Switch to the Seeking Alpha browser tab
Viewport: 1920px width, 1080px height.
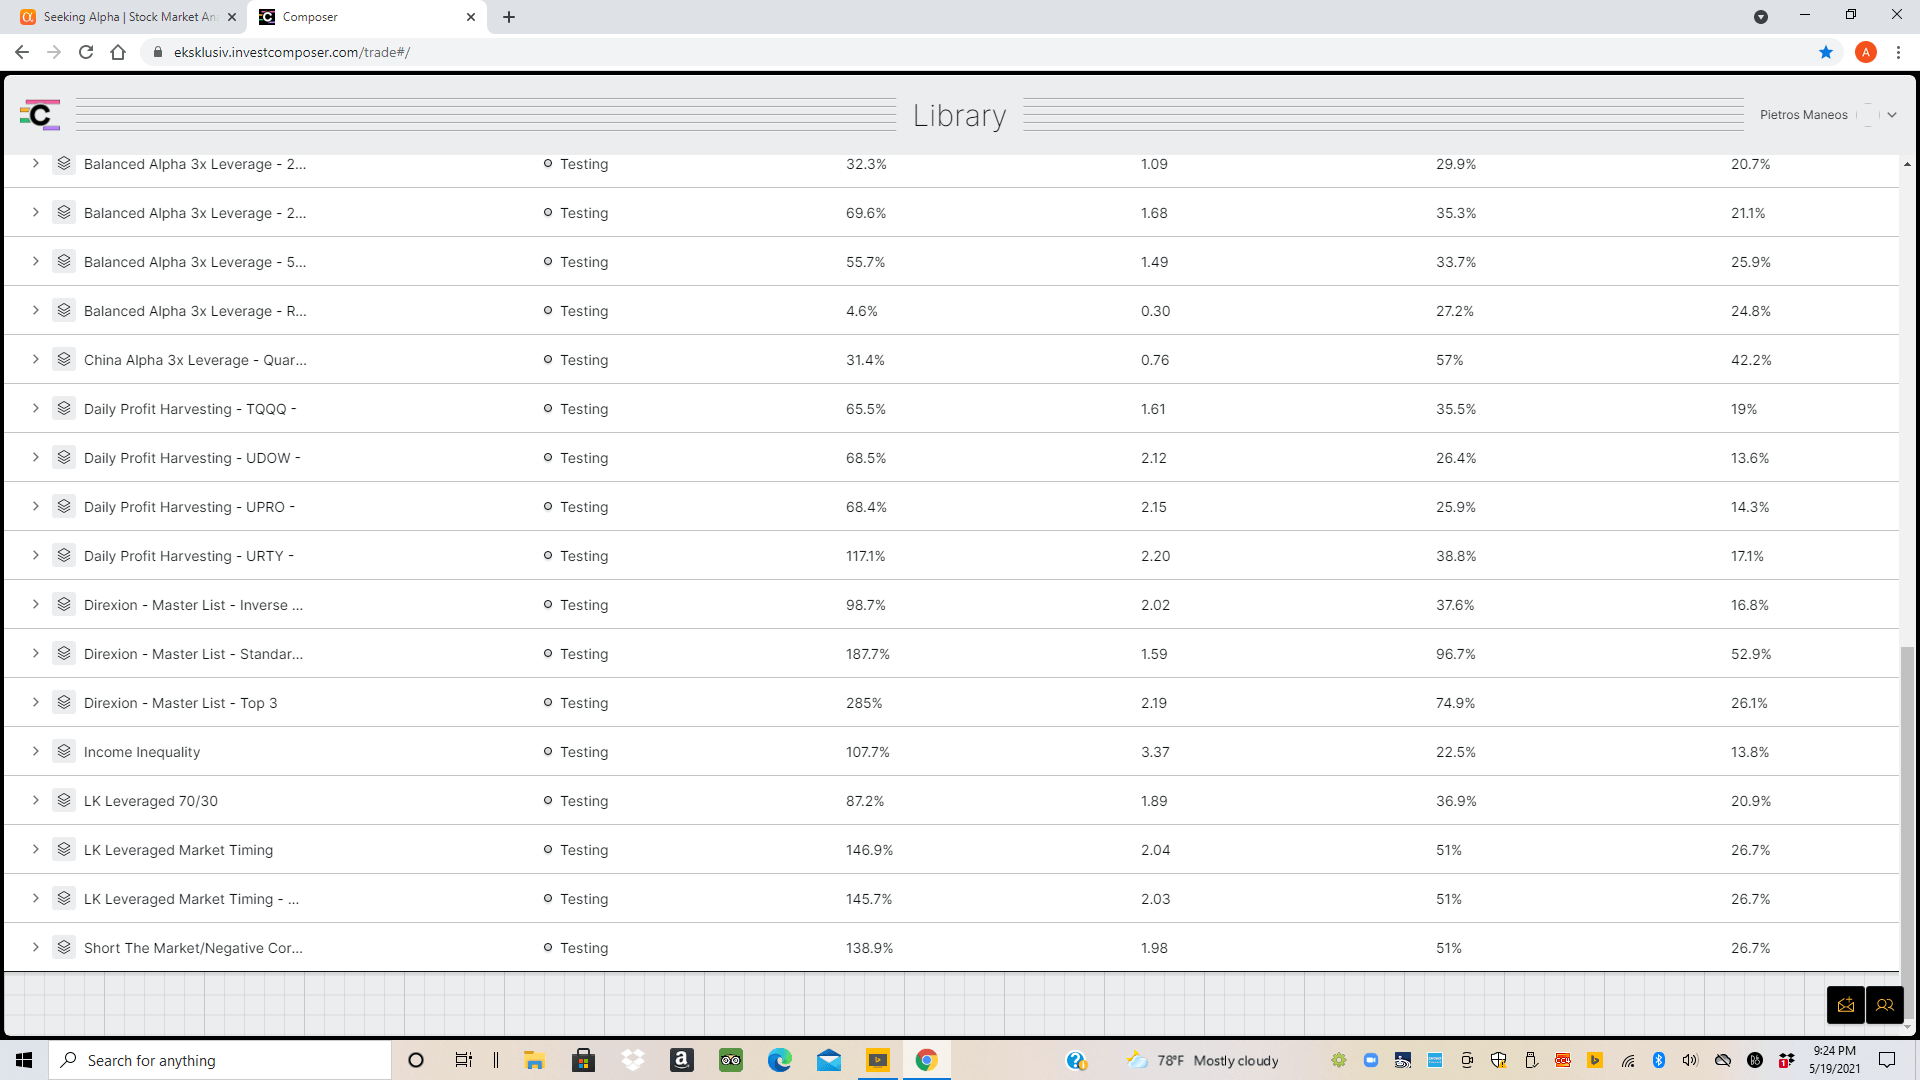tap(129, 17)
